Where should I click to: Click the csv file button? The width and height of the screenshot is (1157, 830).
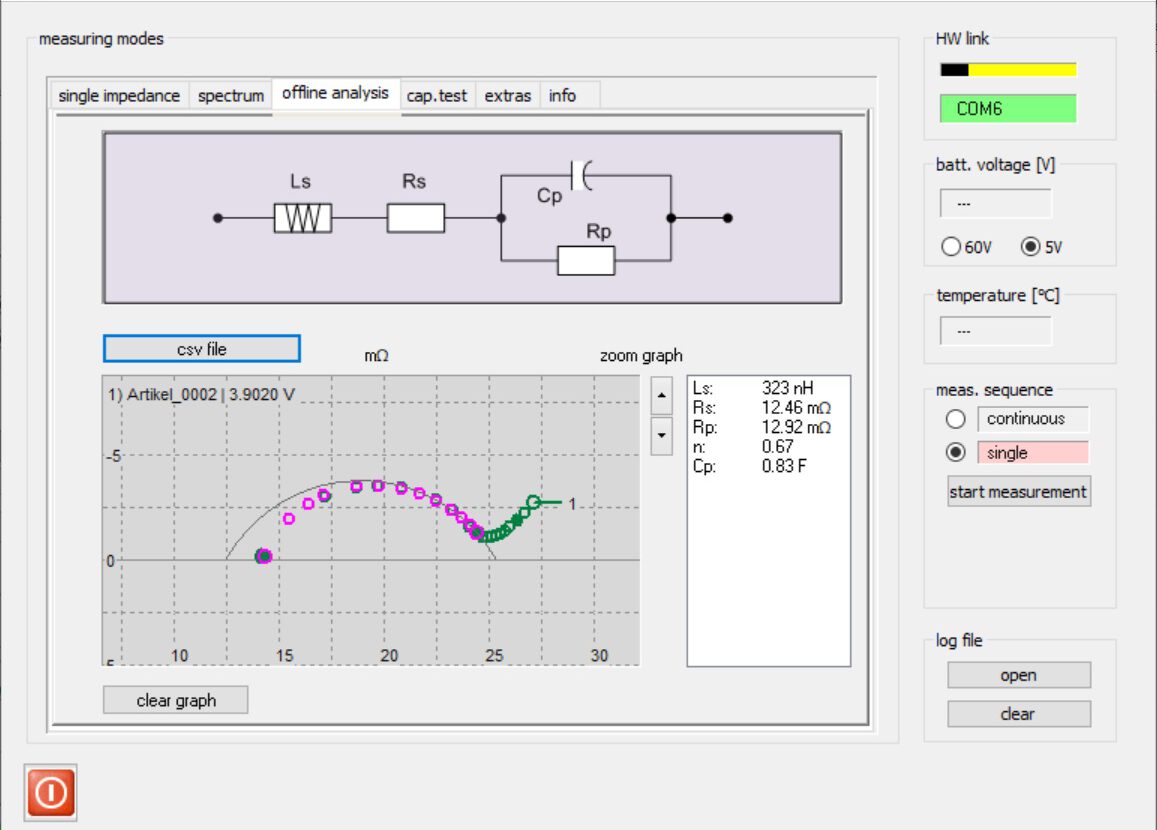click(201, 349)
